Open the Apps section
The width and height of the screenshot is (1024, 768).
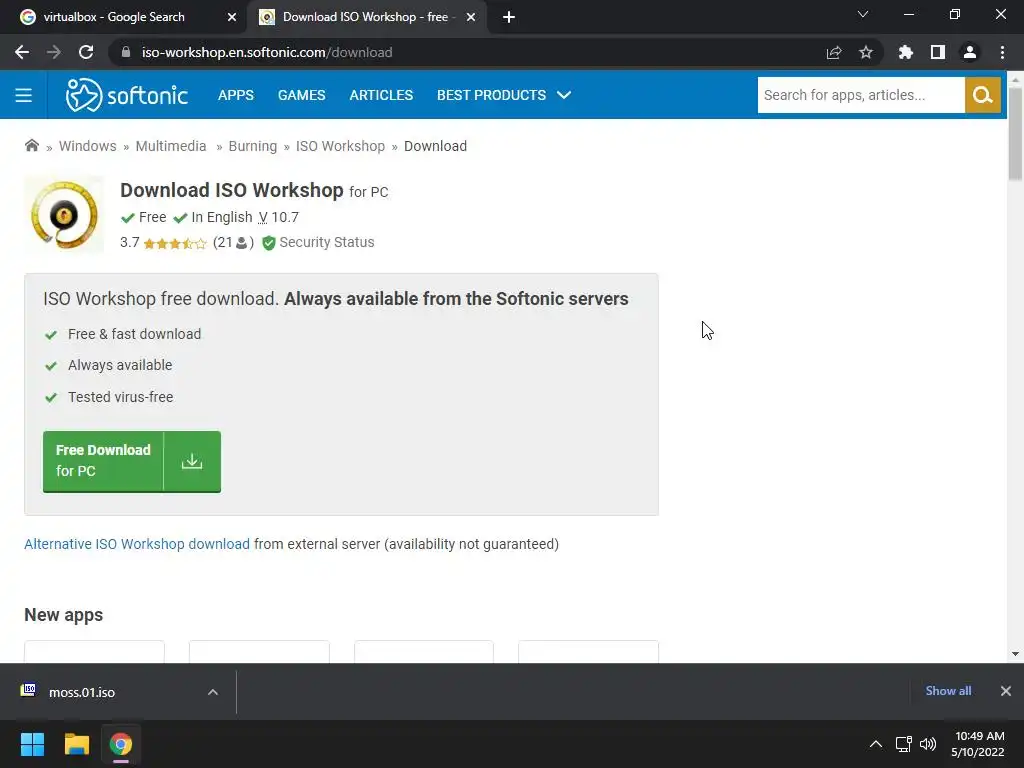coord(236,95)
